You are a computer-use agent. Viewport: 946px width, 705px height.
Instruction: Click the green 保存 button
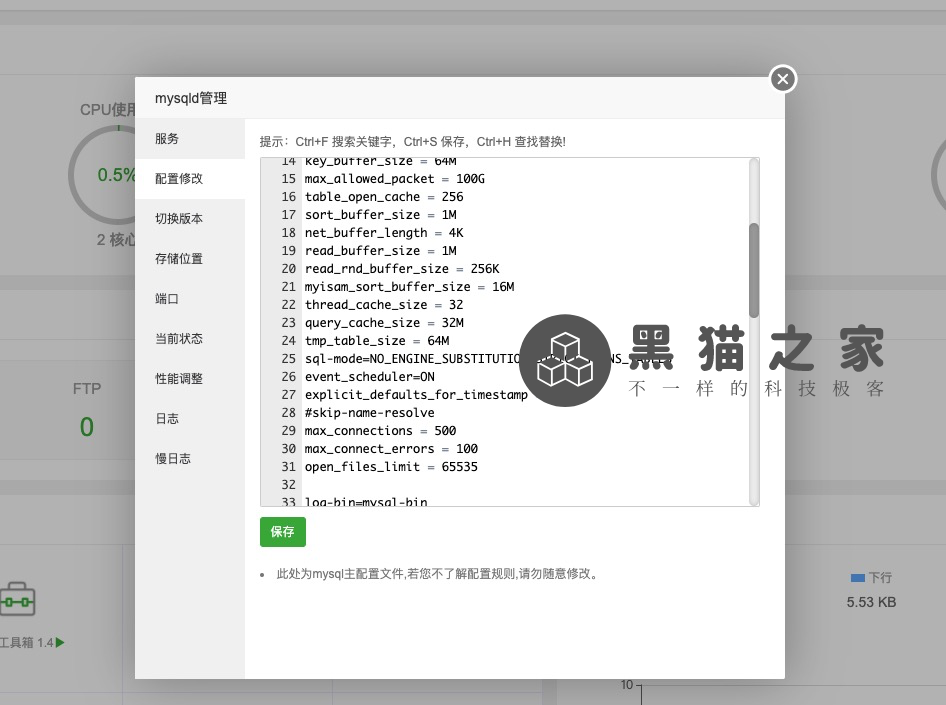[282, 532]
